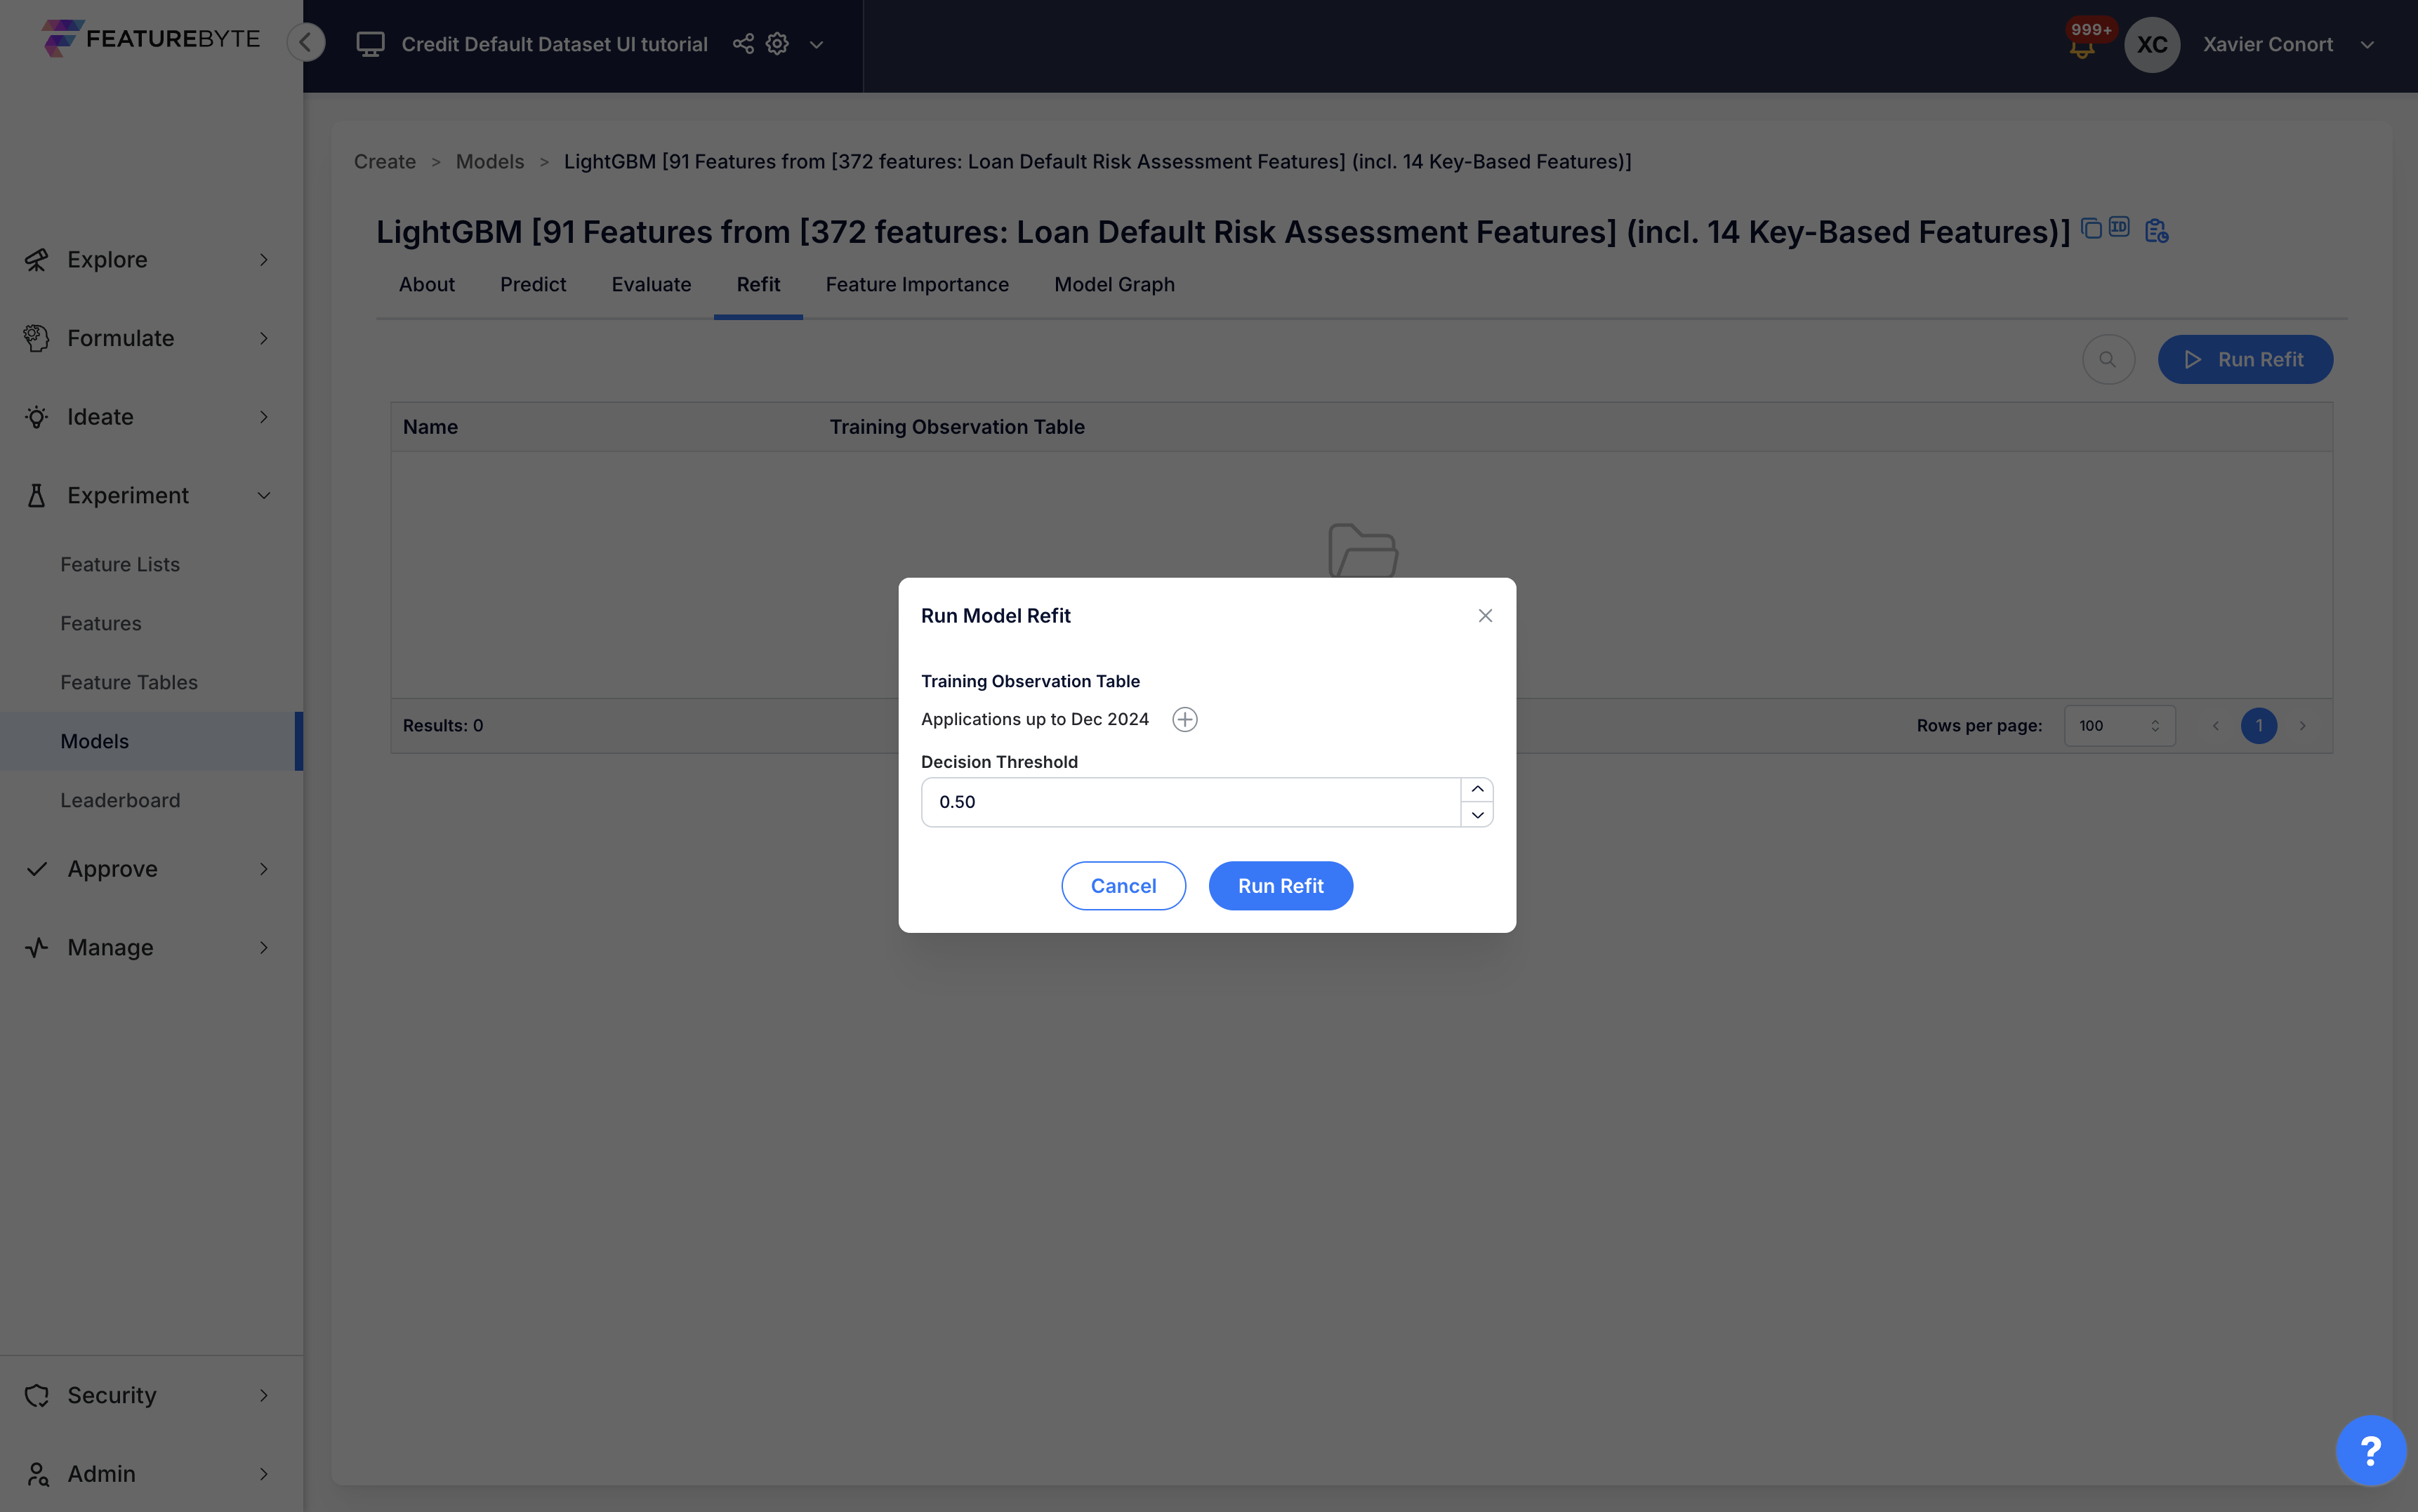Open the blue help question mark button
The height and width of the screenshot is (1512, 2418).
click(x=2370, y=1450)
